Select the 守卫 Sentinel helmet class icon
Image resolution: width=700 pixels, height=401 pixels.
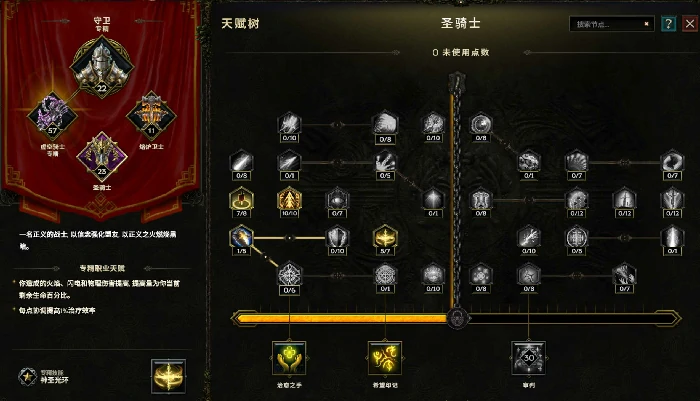pyautogui.click(x=102, y=66)
